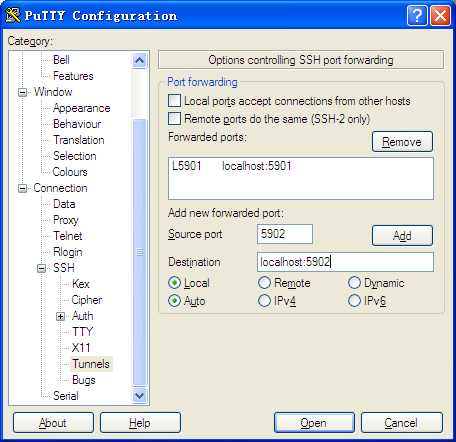This screenshot has width=456, height=442.
Task: Select the Local forwarding radio button
Action: click(174, 283)
